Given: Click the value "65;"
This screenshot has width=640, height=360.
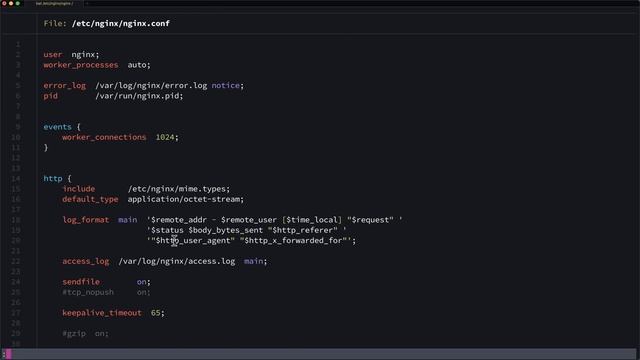Looking at the screenshot, I should pos(158,313).
